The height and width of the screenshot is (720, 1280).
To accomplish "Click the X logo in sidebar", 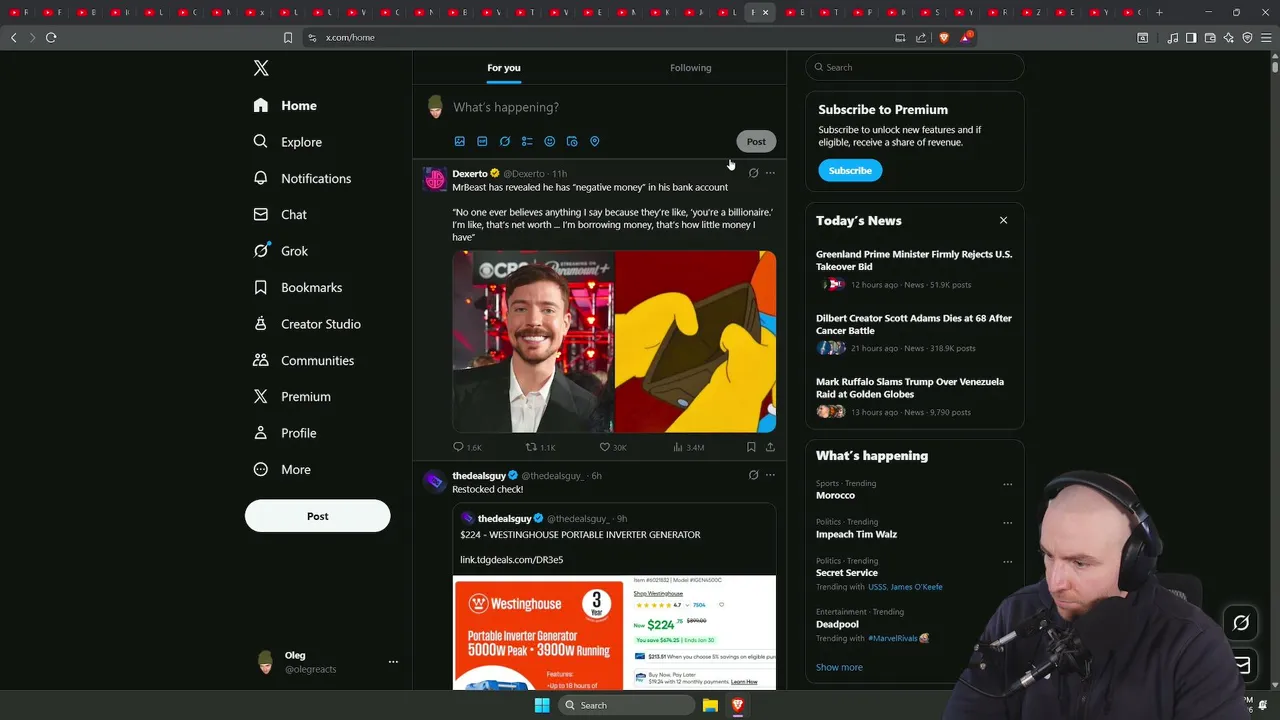I will click(261, 68).
